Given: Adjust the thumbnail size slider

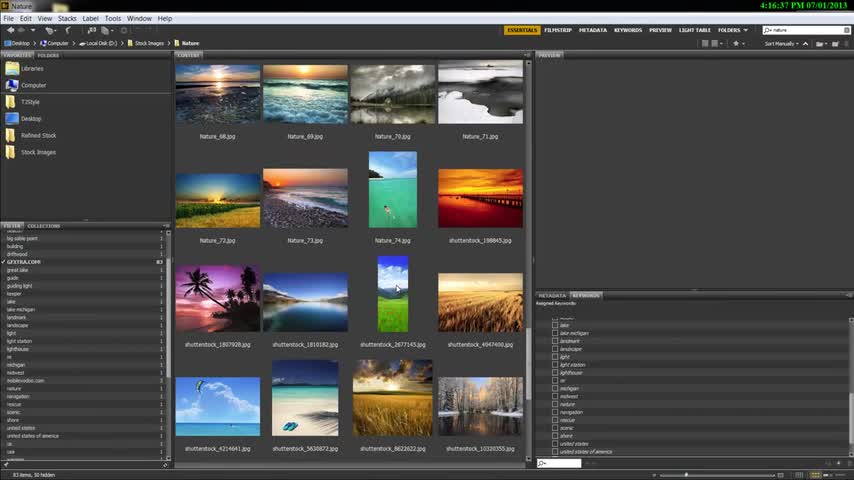Looking at the screenshot, I should pos(686,474).
